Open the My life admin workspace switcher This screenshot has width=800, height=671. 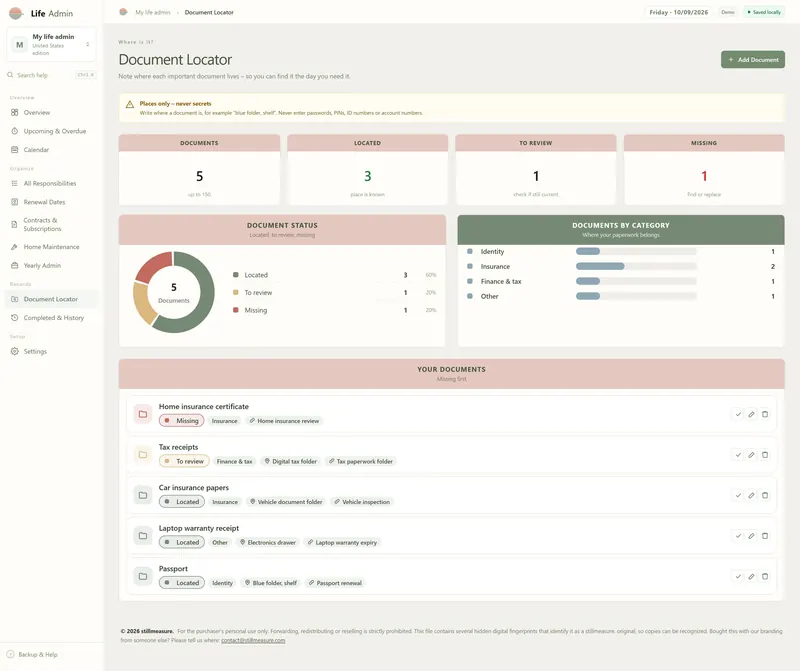tap(52, 44)
